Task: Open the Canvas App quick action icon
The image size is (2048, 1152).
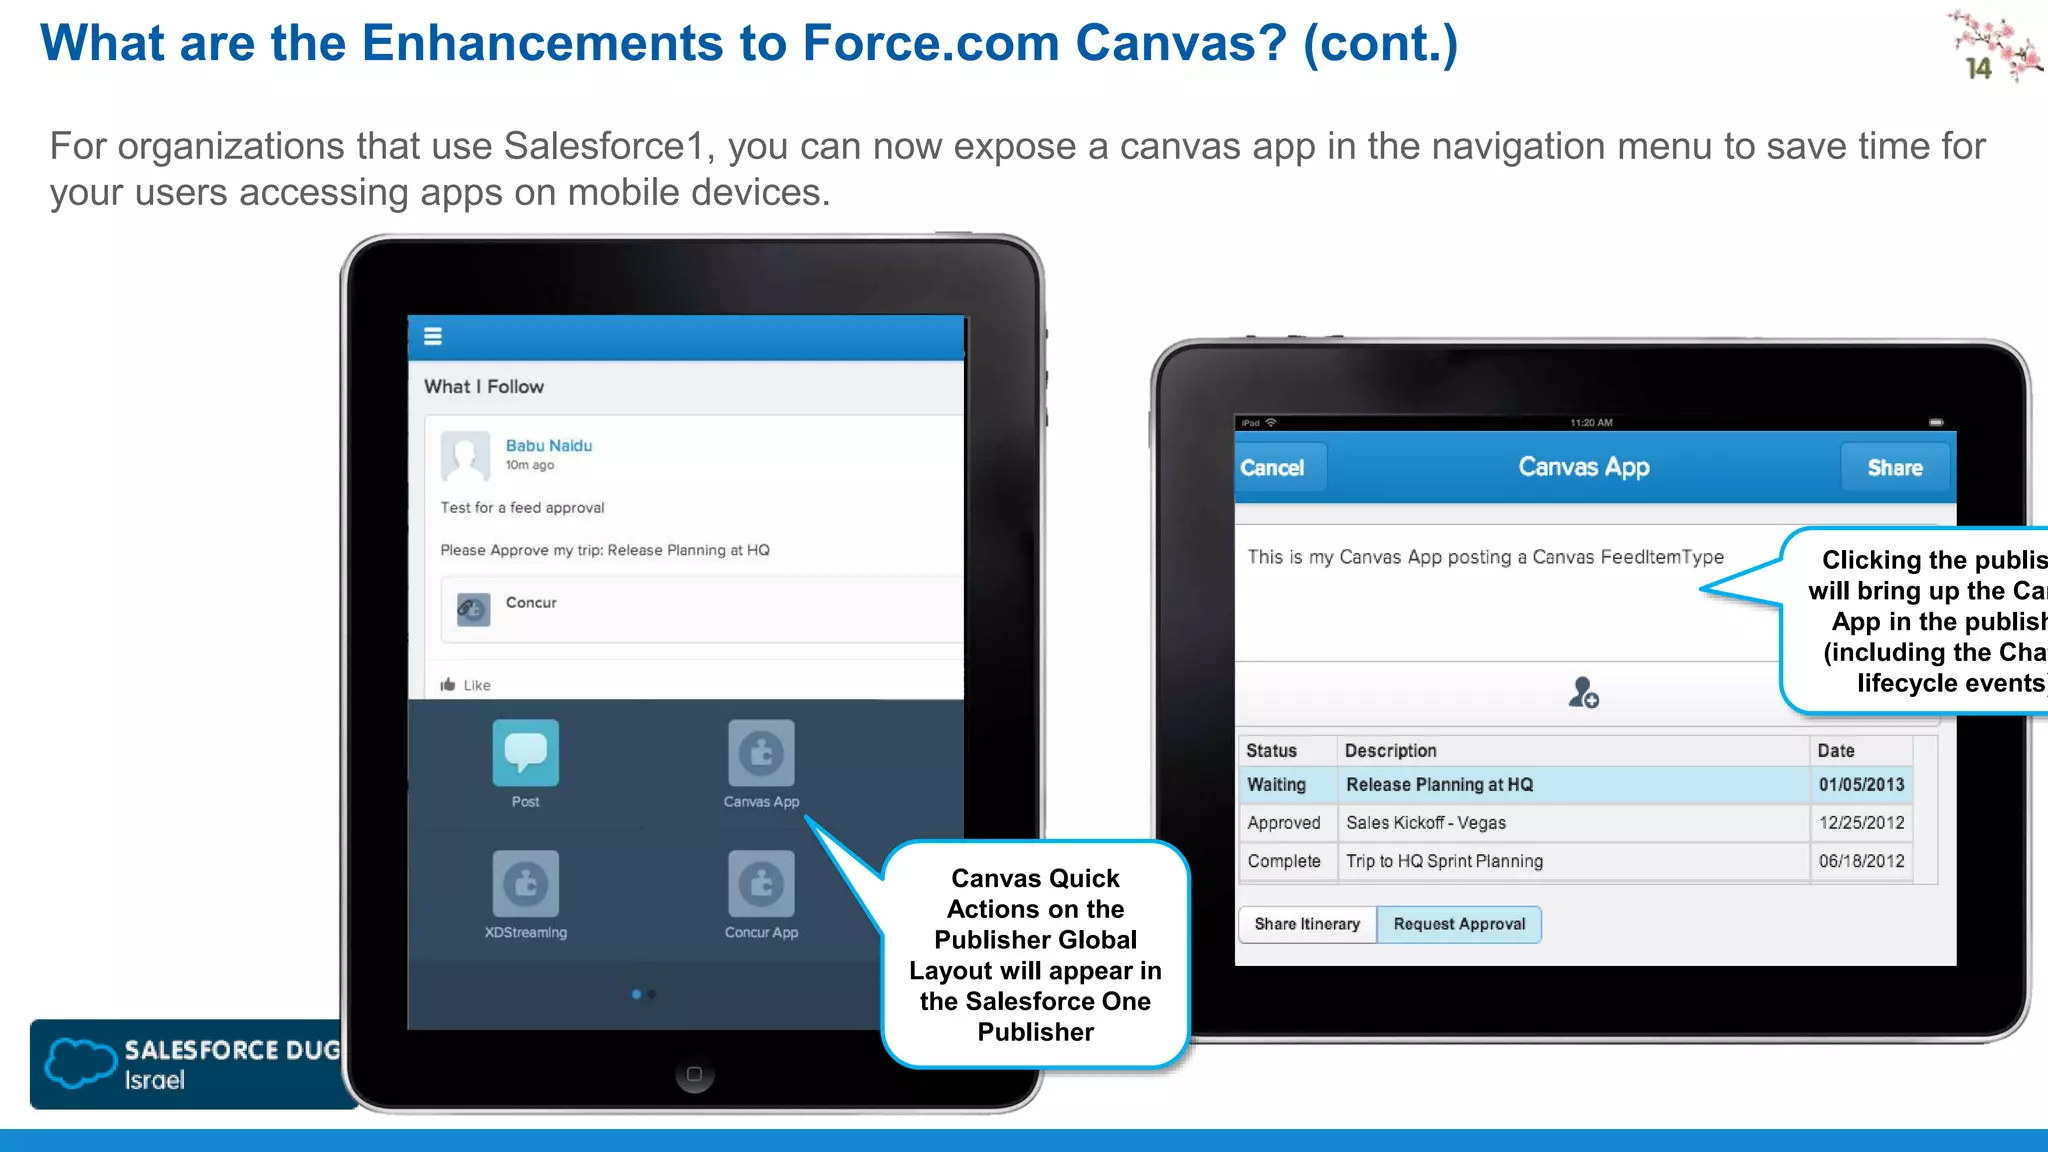Action: tap(761, 753)
